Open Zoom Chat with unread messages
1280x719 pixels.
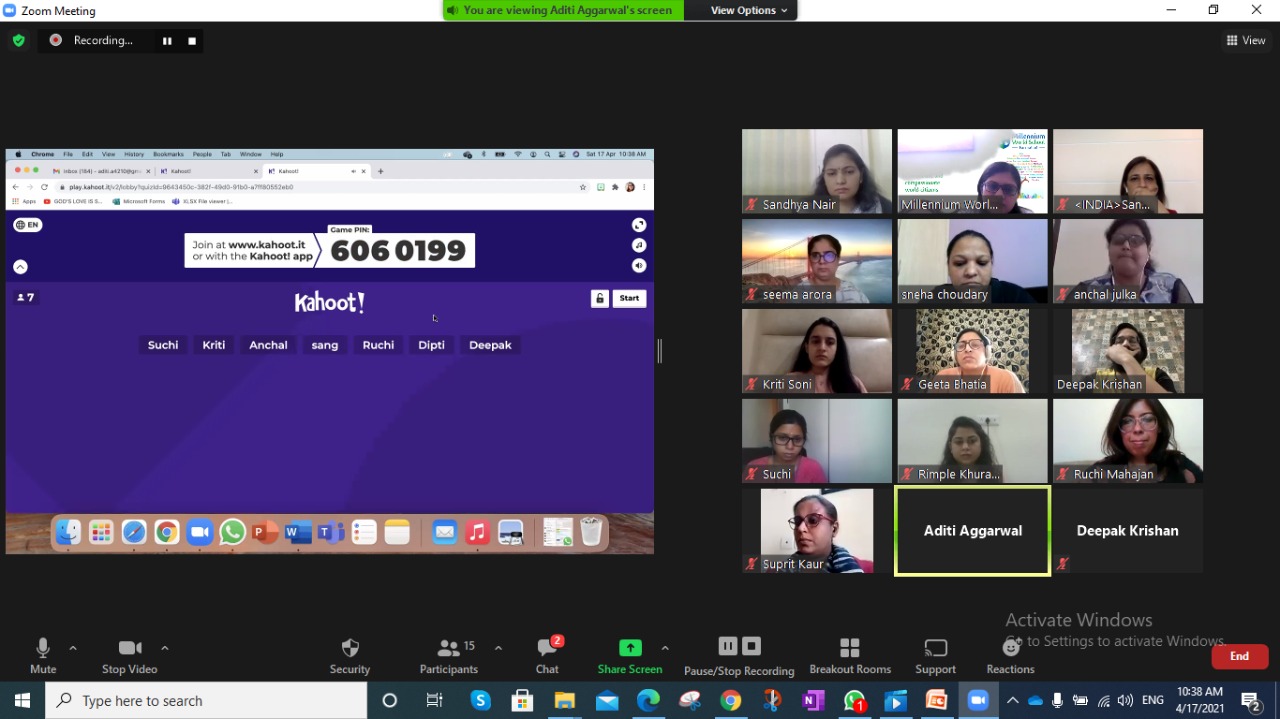tap(547, 656)
